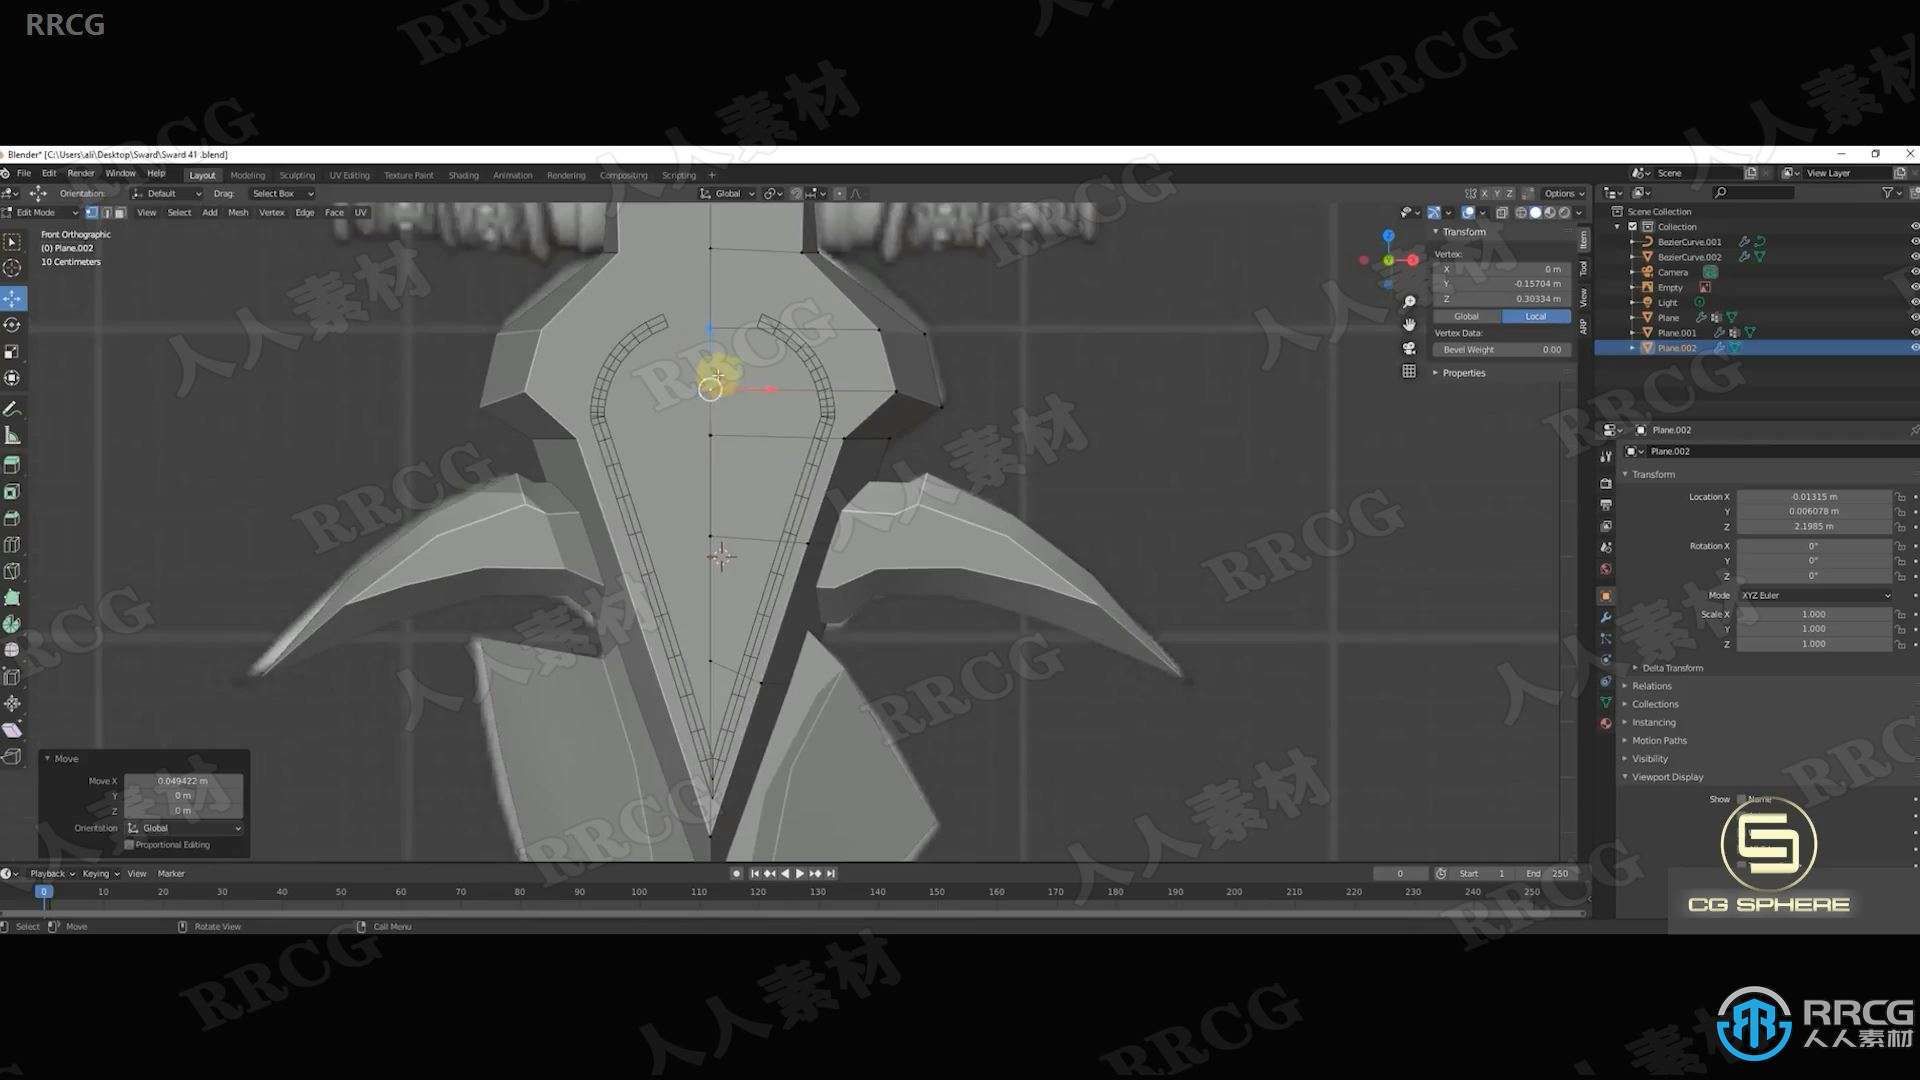Screen dimensions: 1920x1080
Task: Open the Edit menu
Action: pyautogui.click(x=45, y=174)
